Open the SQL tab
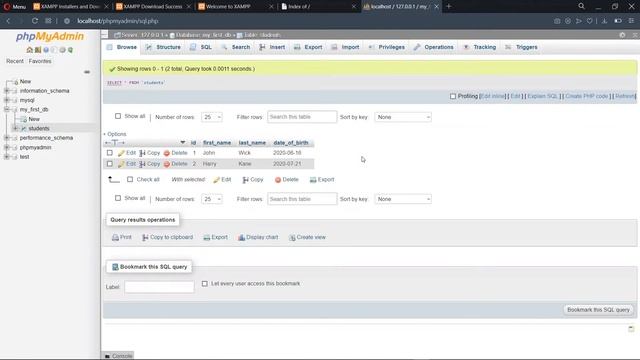The height and width of the screenshot is (360, 640). pyautogui.click(x=201, y=47)
